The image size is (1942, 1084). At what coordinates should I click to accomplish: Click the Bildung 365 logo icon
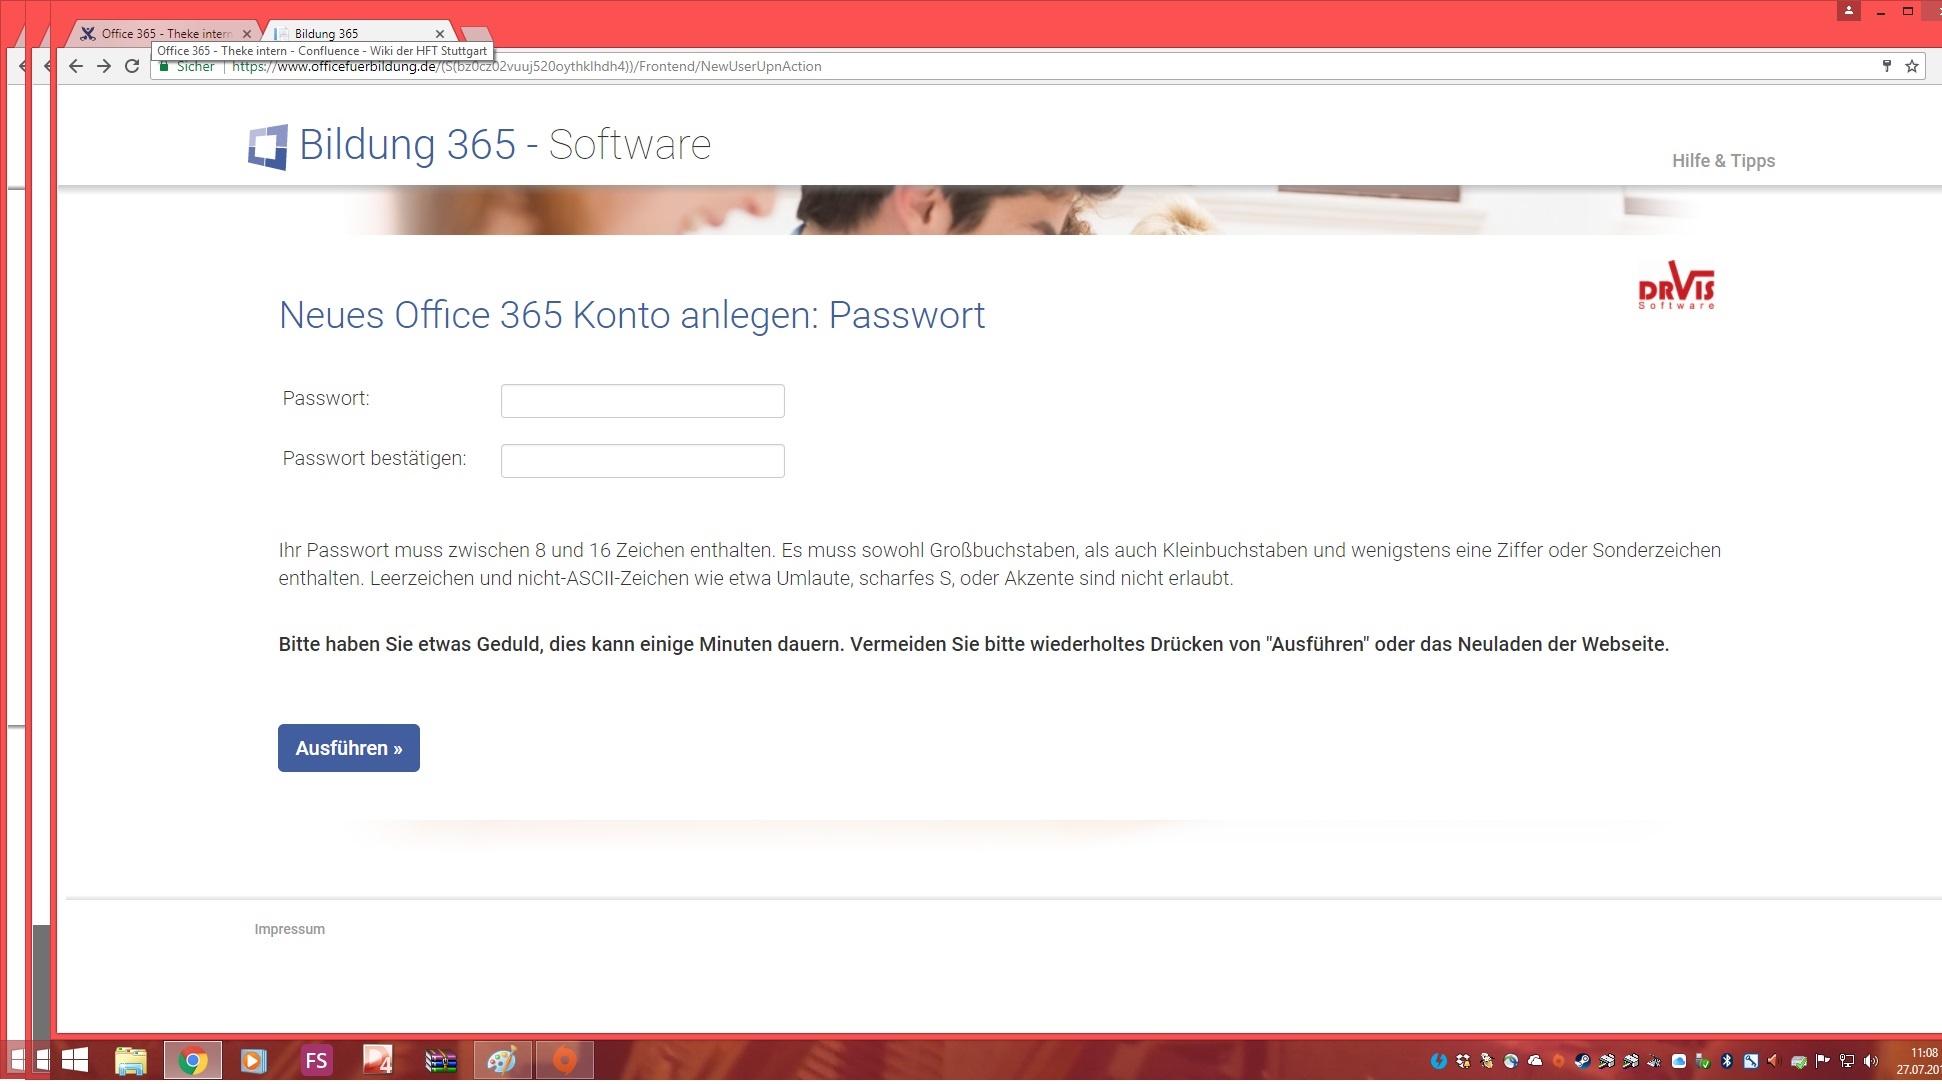pos(268,147)
